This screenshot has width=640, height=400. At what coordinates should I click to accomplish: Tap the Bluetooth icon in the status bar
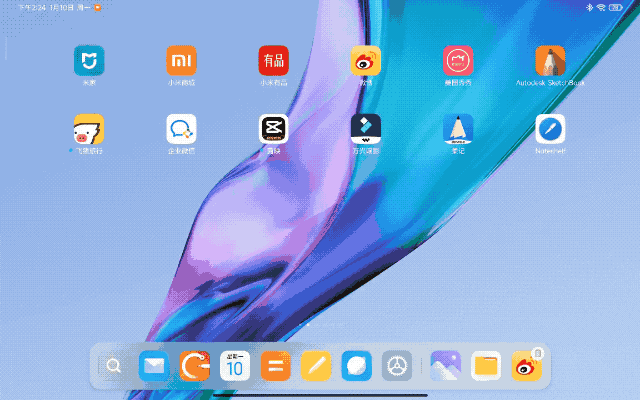click(589, 7)
